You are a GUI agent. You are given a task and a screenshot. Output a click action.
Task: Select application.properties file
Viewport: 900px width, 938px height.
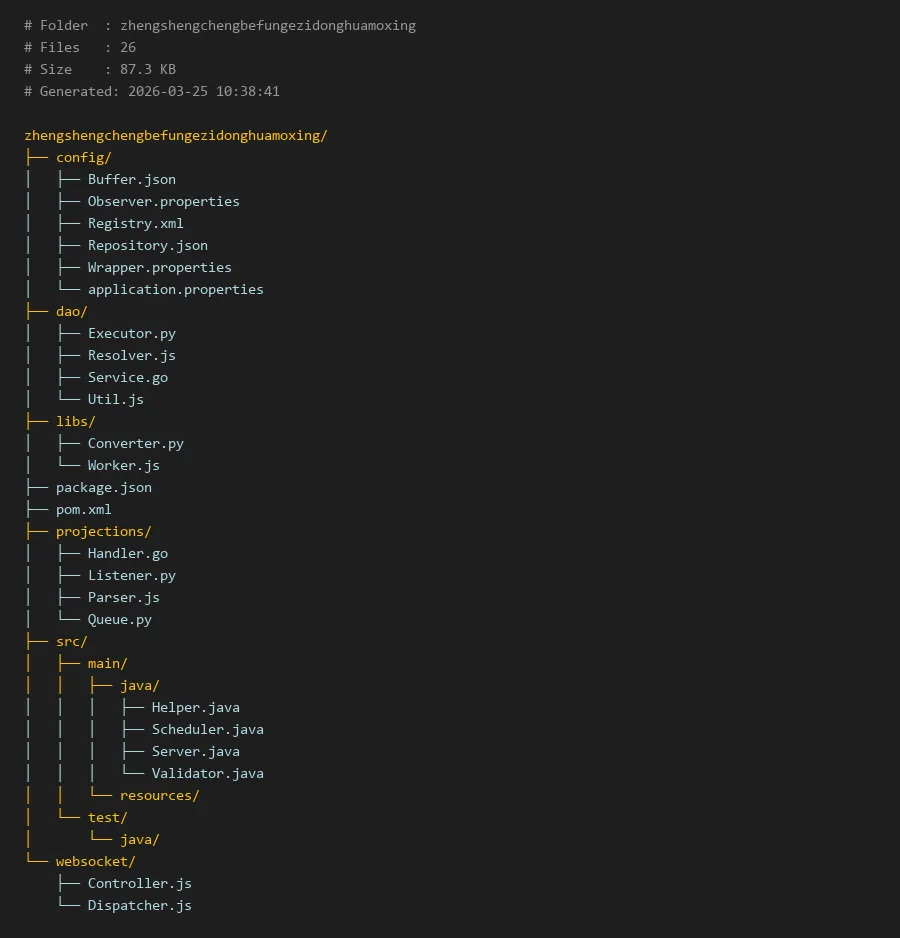[x=175, y=289]
